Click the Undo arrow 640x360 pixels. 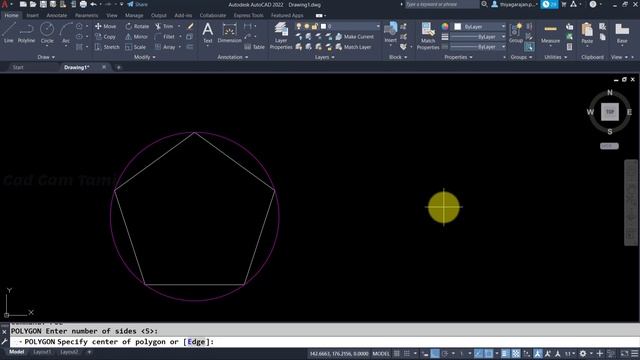coord(93,4)
